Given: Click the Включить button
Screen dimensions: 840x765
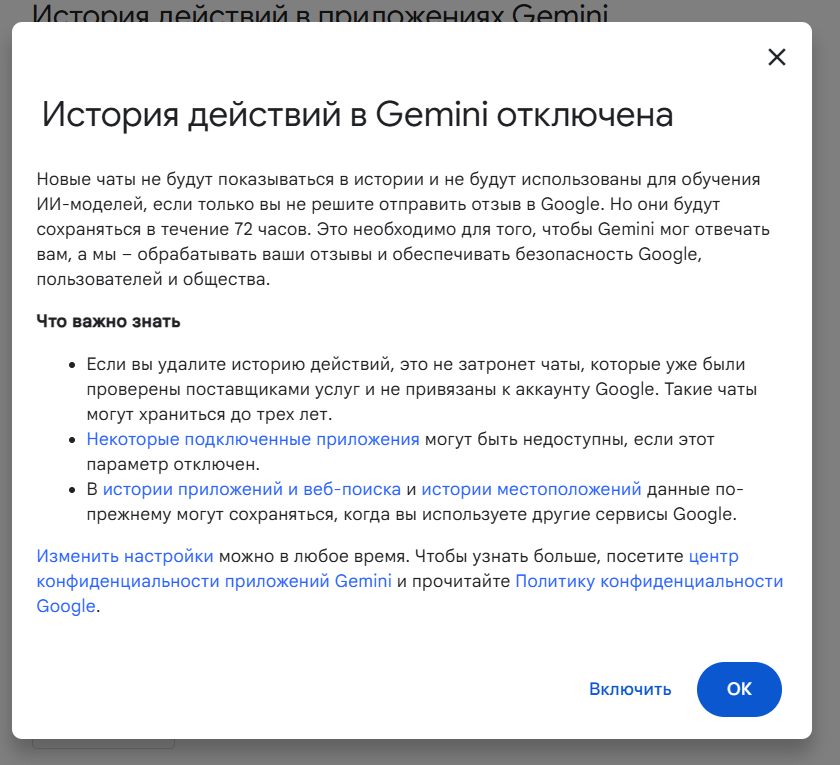Looking at the screenshot, I should [630, 689].
